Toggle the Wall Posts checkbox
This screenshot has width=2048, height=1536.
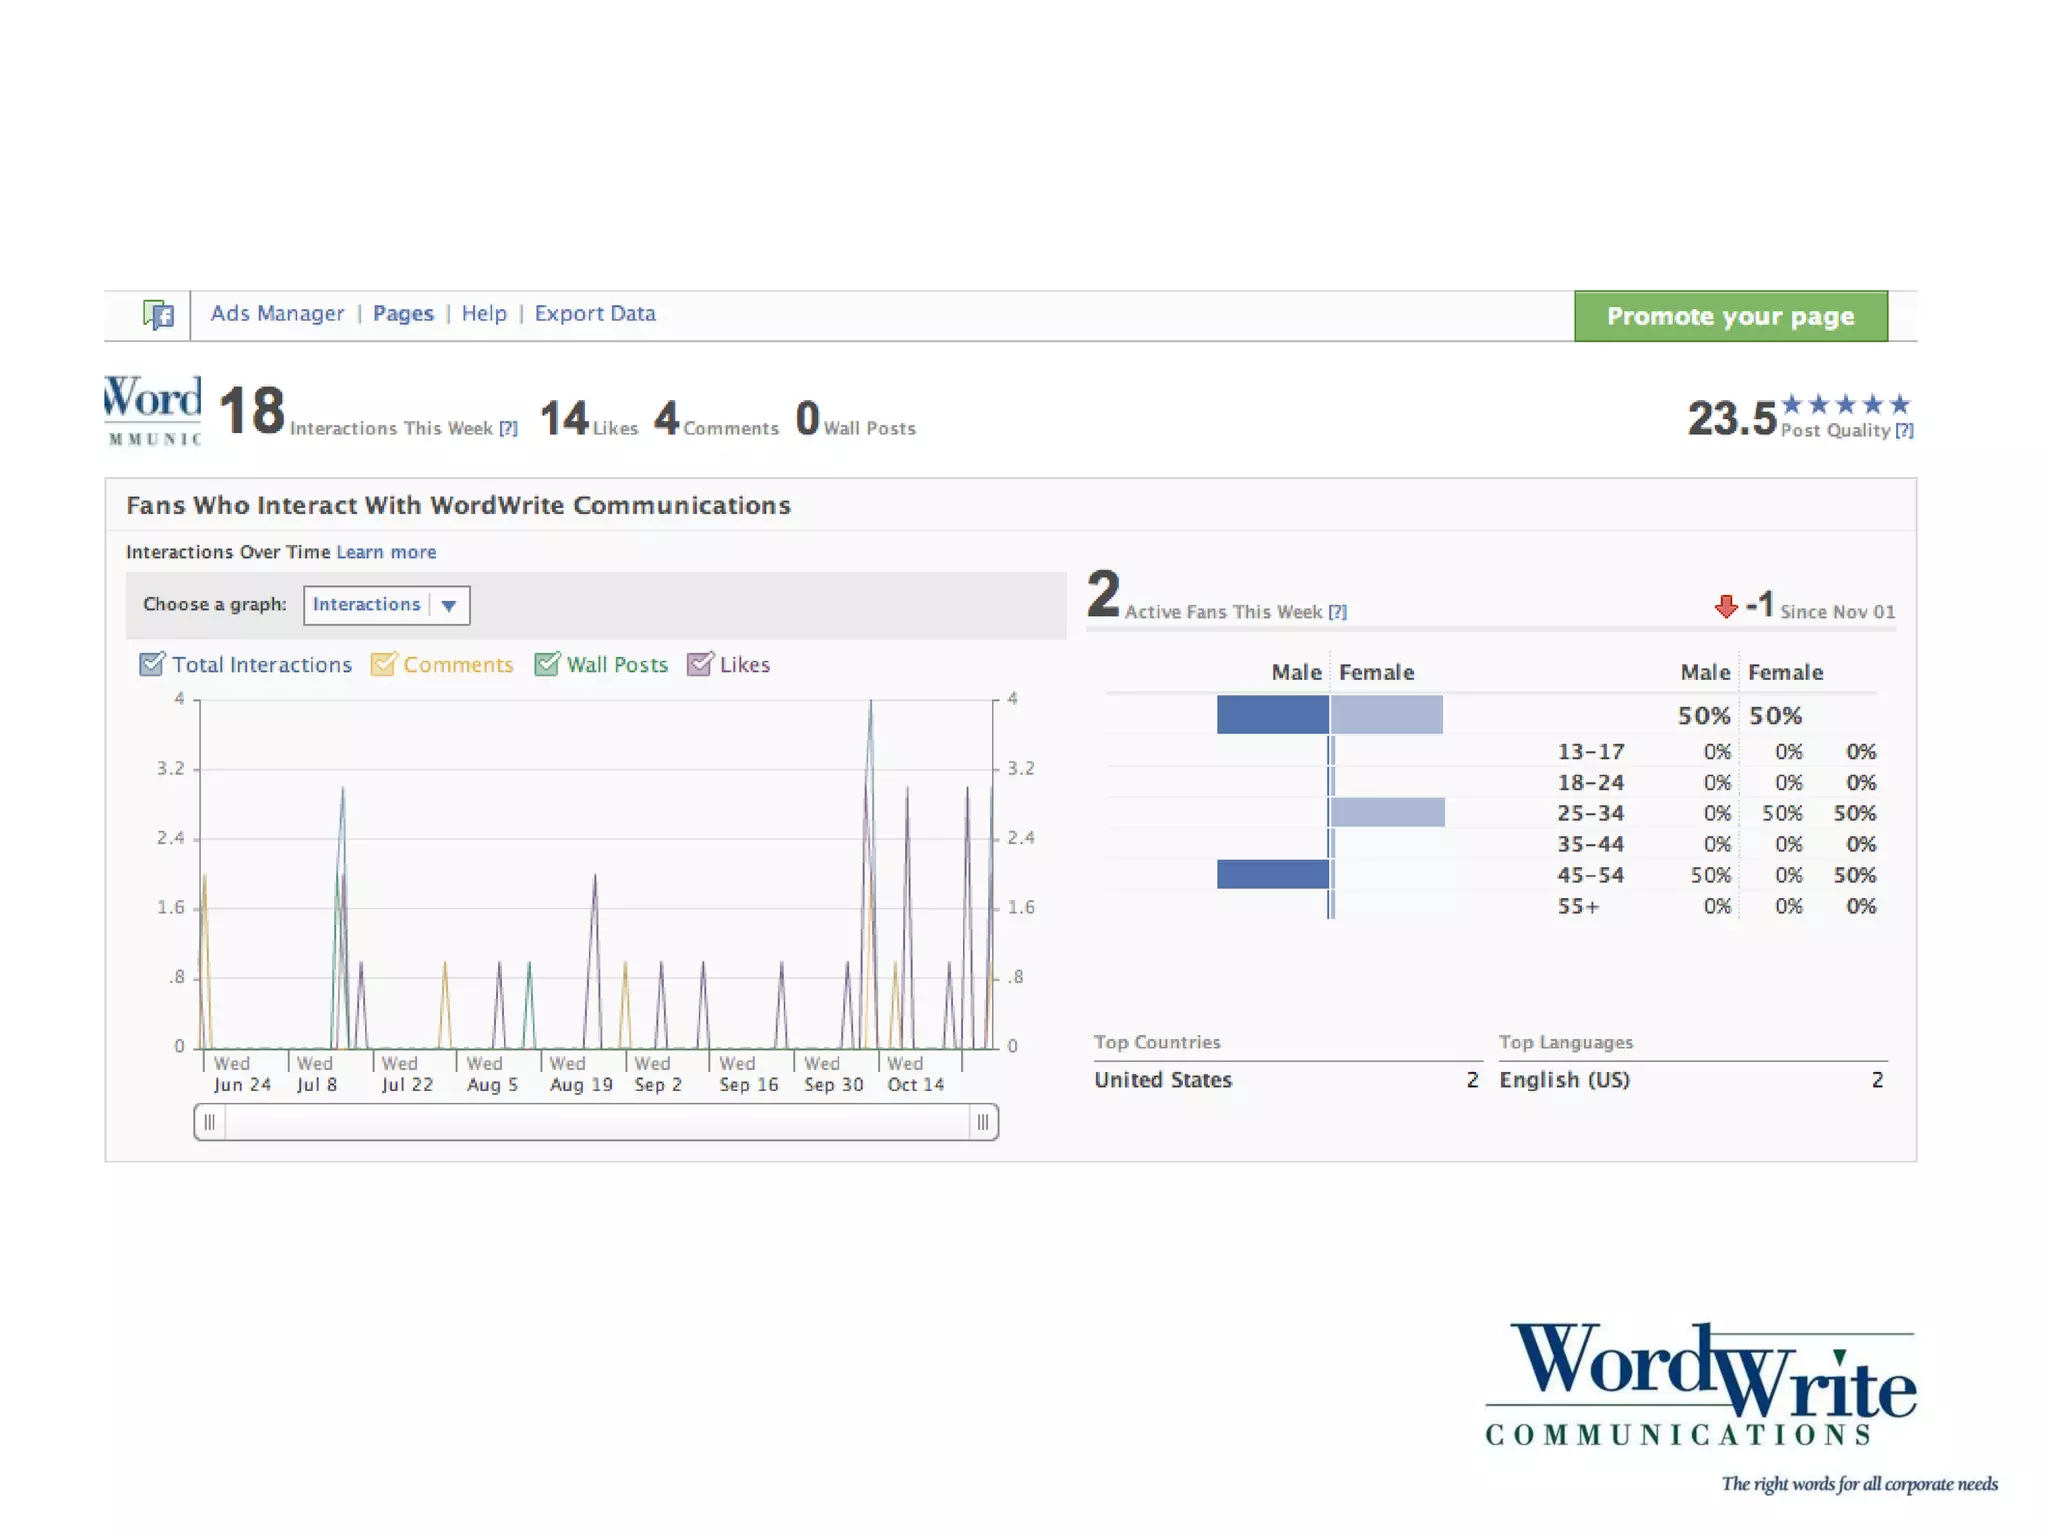coord(547,664)
